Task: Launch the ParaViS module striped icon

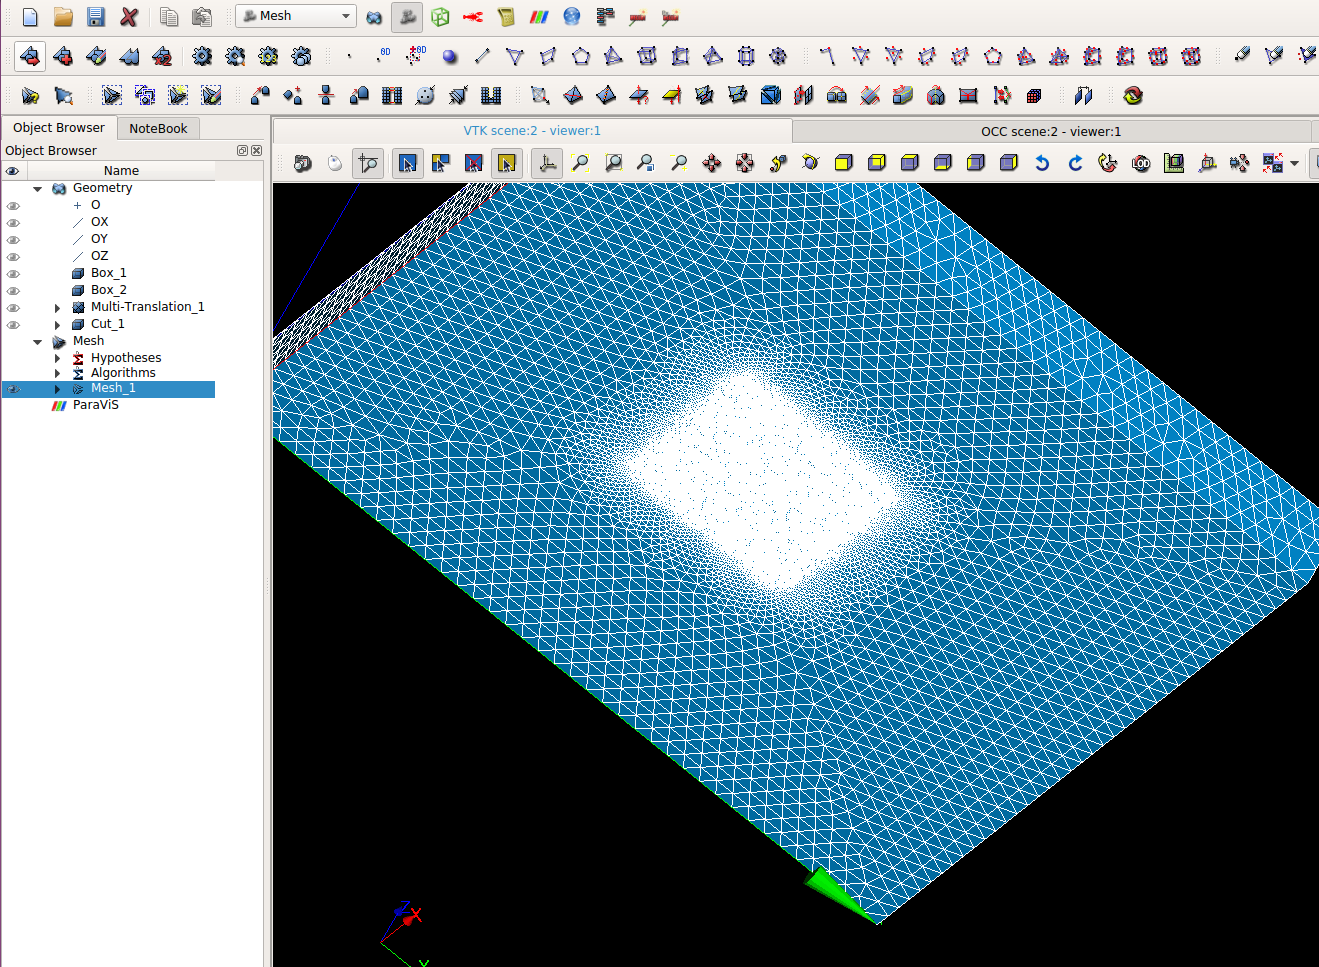Action: click(539, 16)
